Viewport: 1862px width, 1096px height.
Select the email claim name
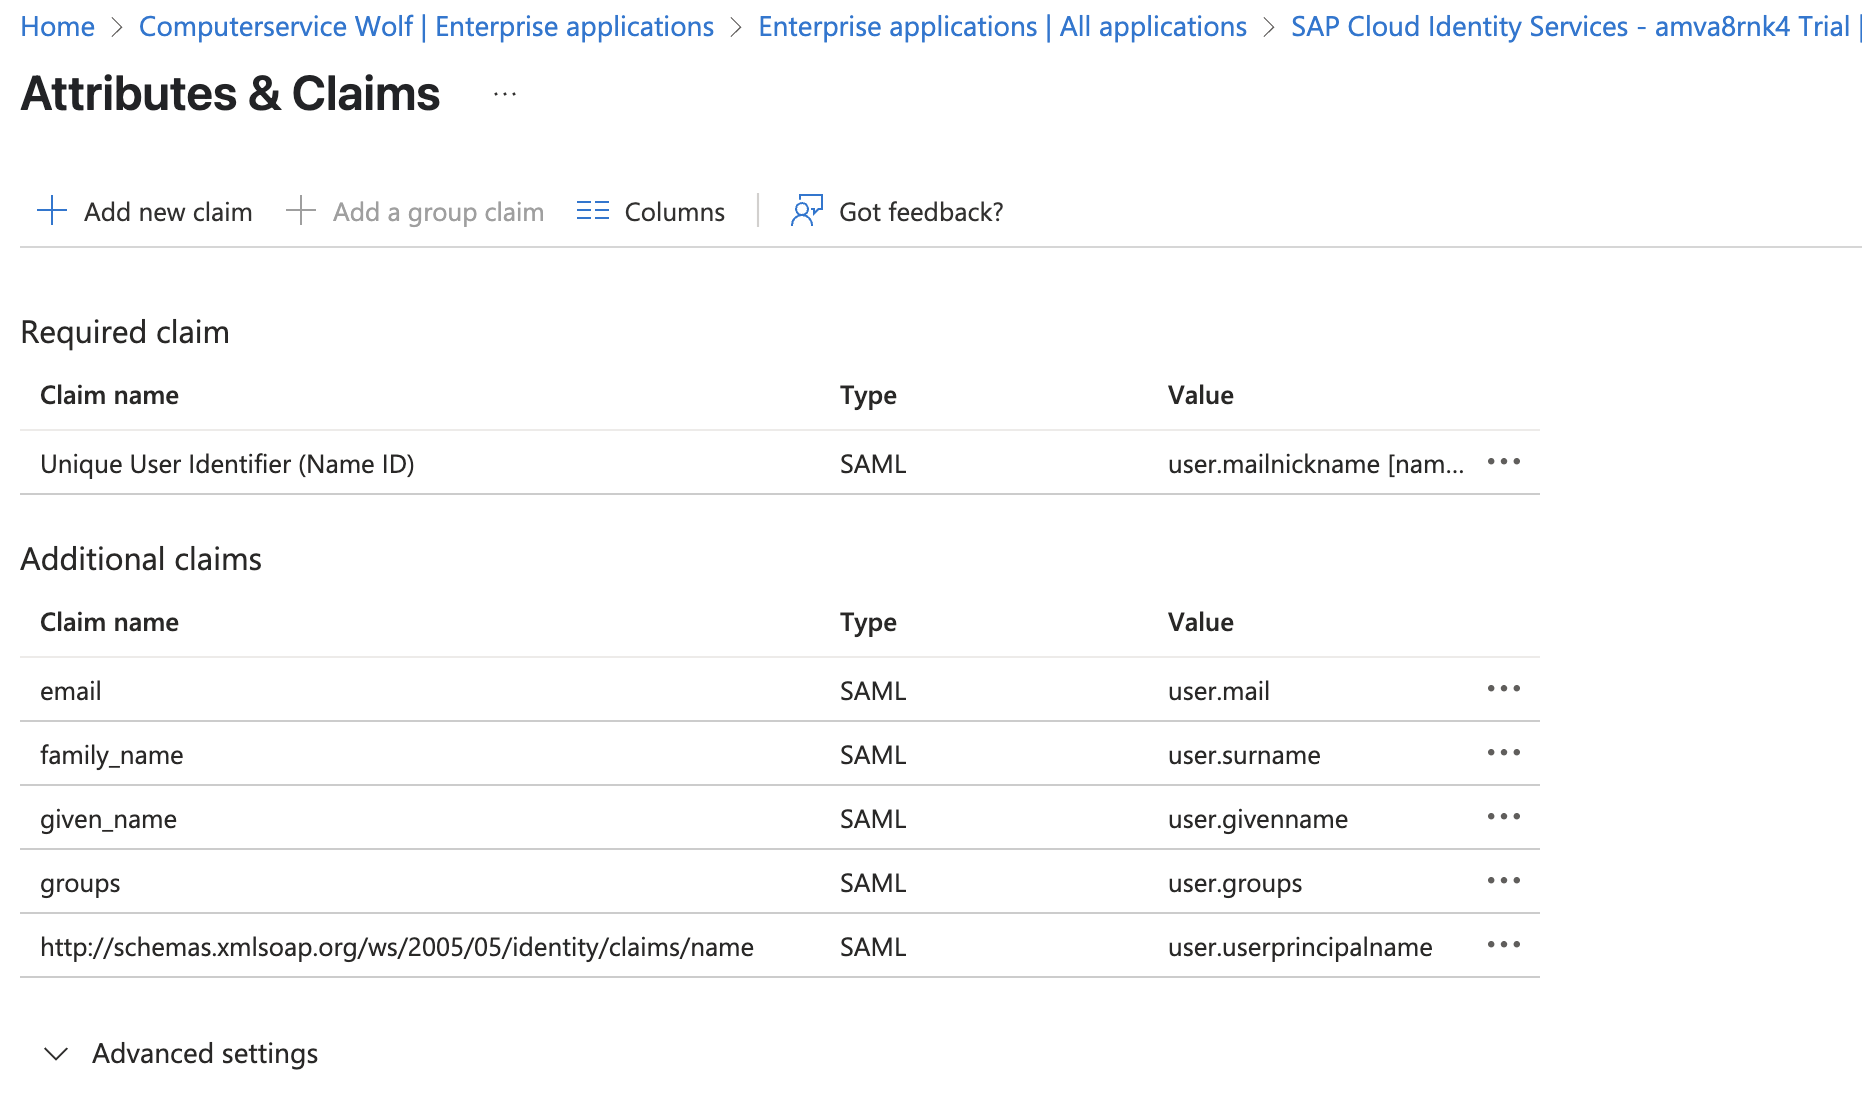(x=71, y=691)
